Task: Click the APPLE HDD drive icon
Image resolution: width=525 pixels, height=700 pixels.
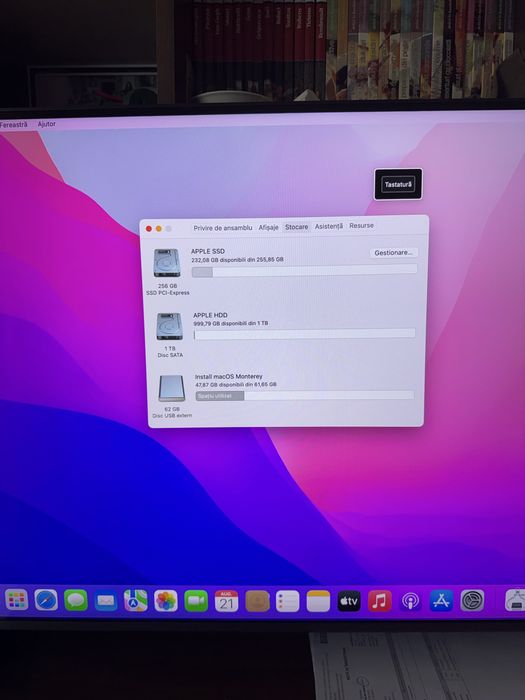Action: pyautogui.click(x=170, y=326)
